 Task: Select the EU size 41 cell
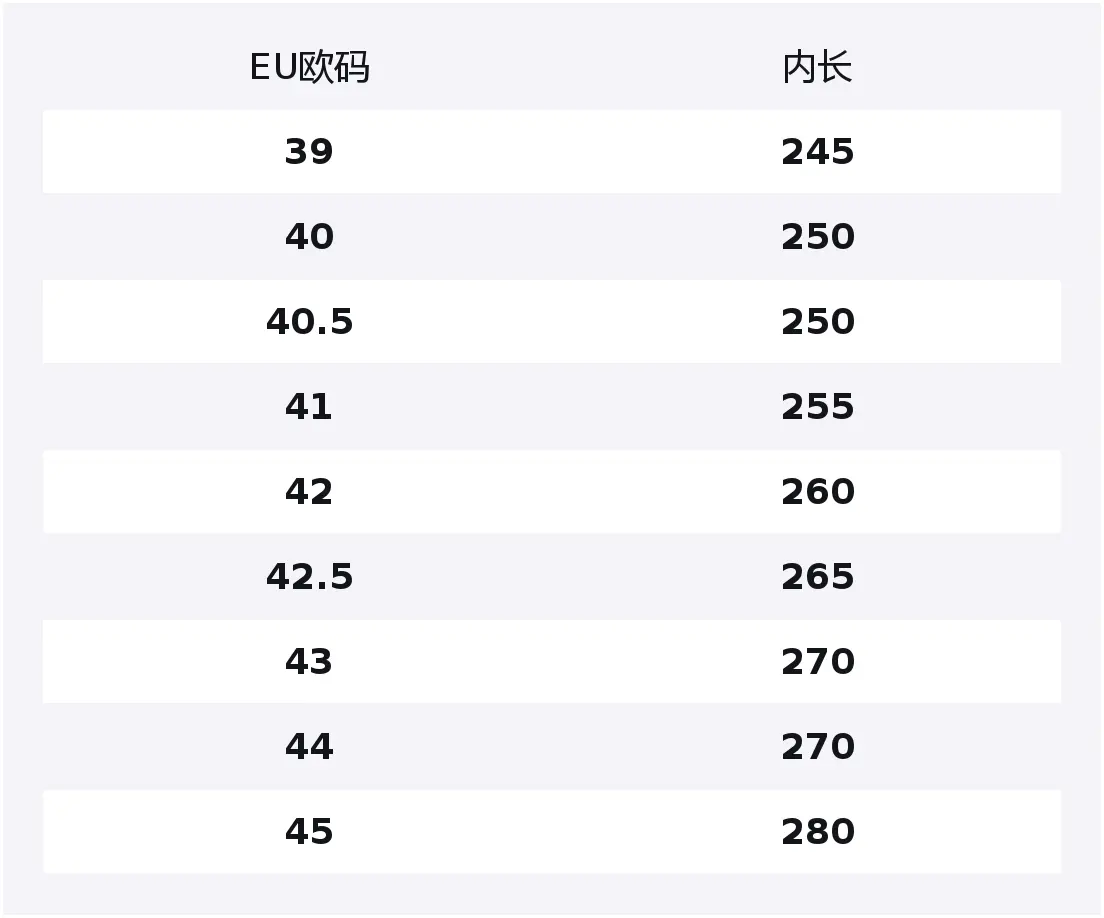click(x=309, y=406)
